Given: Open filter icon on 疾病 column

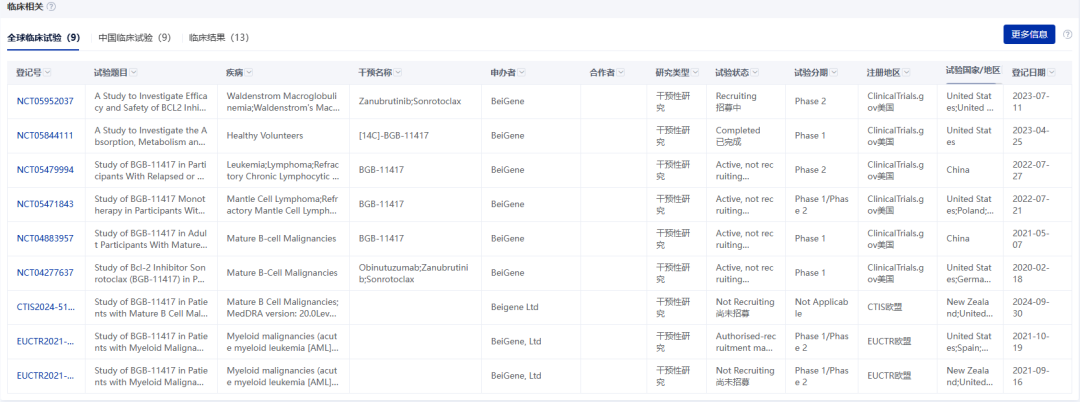Looking at the screenshot, I should click(249, 73).
